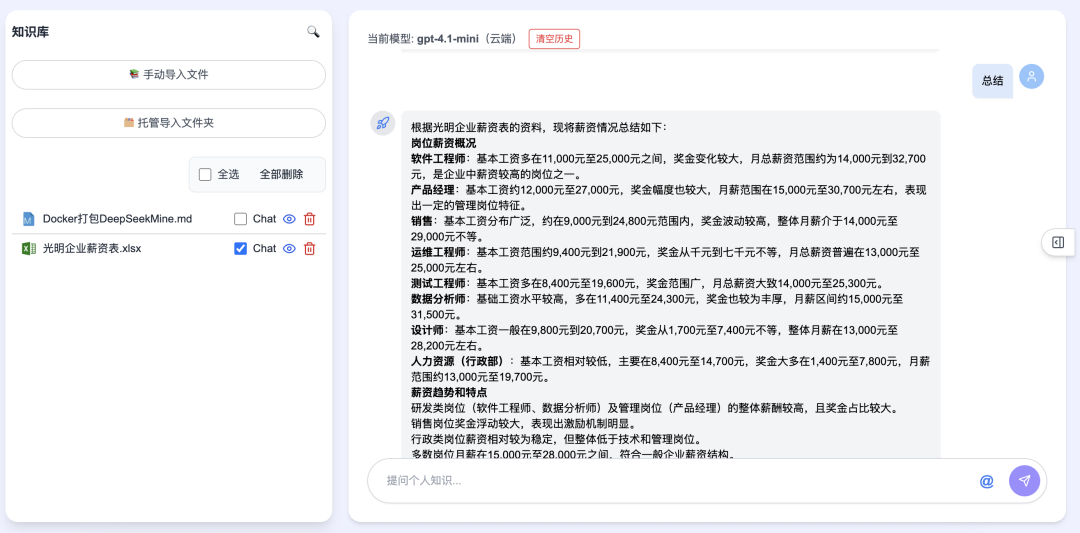Click the bold 软件工程师 text in the reply
1080x533 pixels.
coord(438,158)
